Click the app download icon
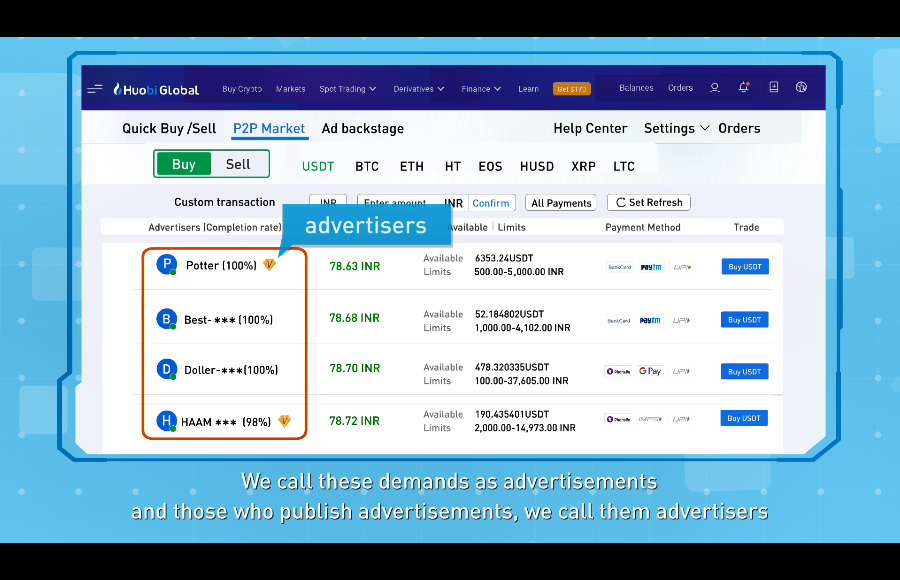 tap(774, 87)
